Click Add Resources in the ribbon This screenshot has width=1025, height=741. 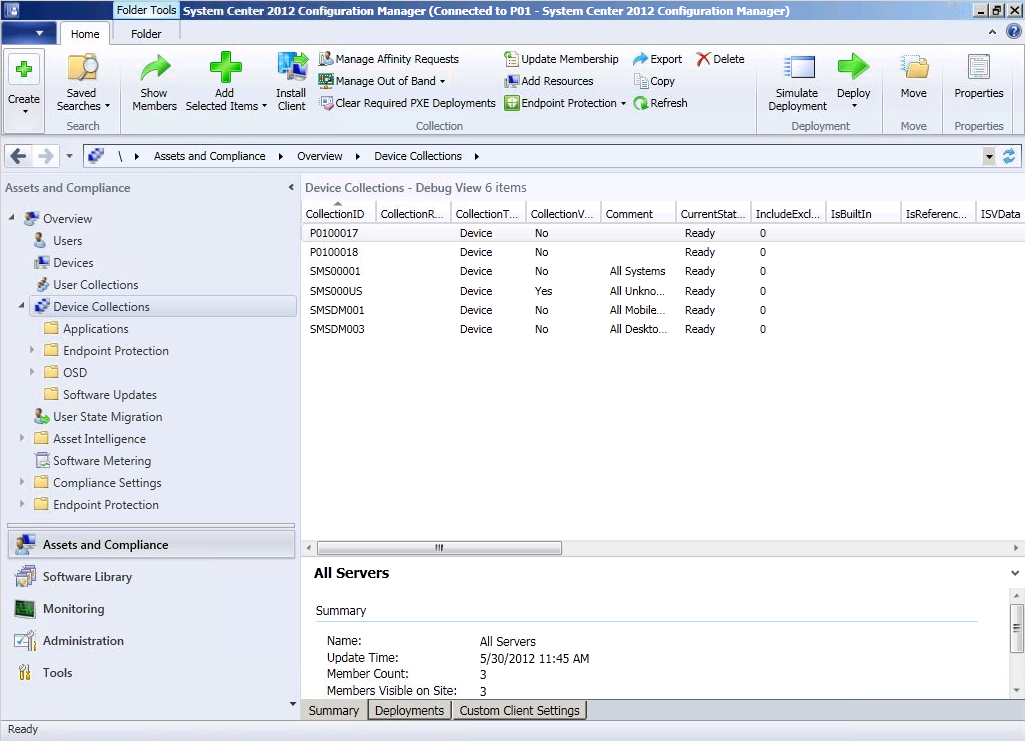coord(548,81)
